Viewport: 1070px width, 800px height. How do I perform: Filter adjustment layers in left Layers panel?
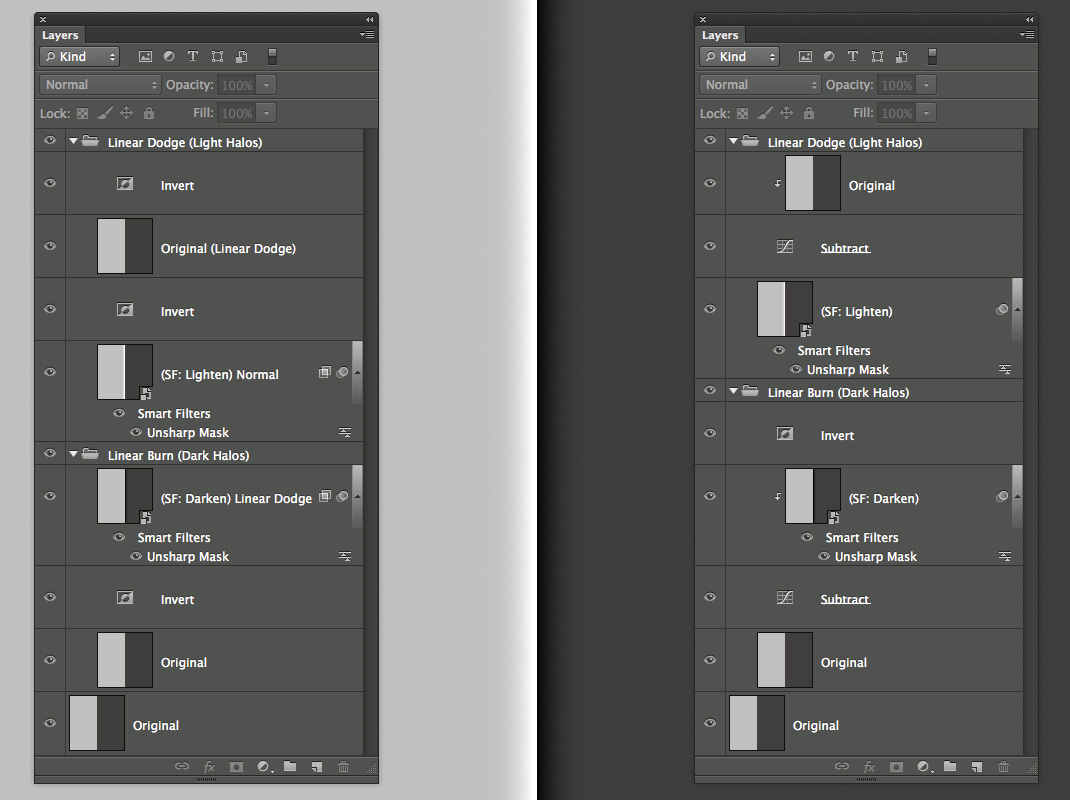tap(169, 57)
